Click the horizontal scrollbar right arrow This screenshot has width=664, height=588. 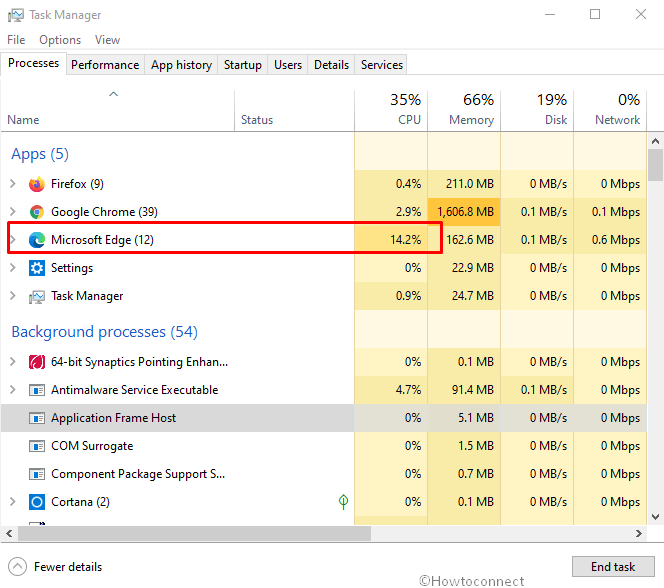pos(639,533)
